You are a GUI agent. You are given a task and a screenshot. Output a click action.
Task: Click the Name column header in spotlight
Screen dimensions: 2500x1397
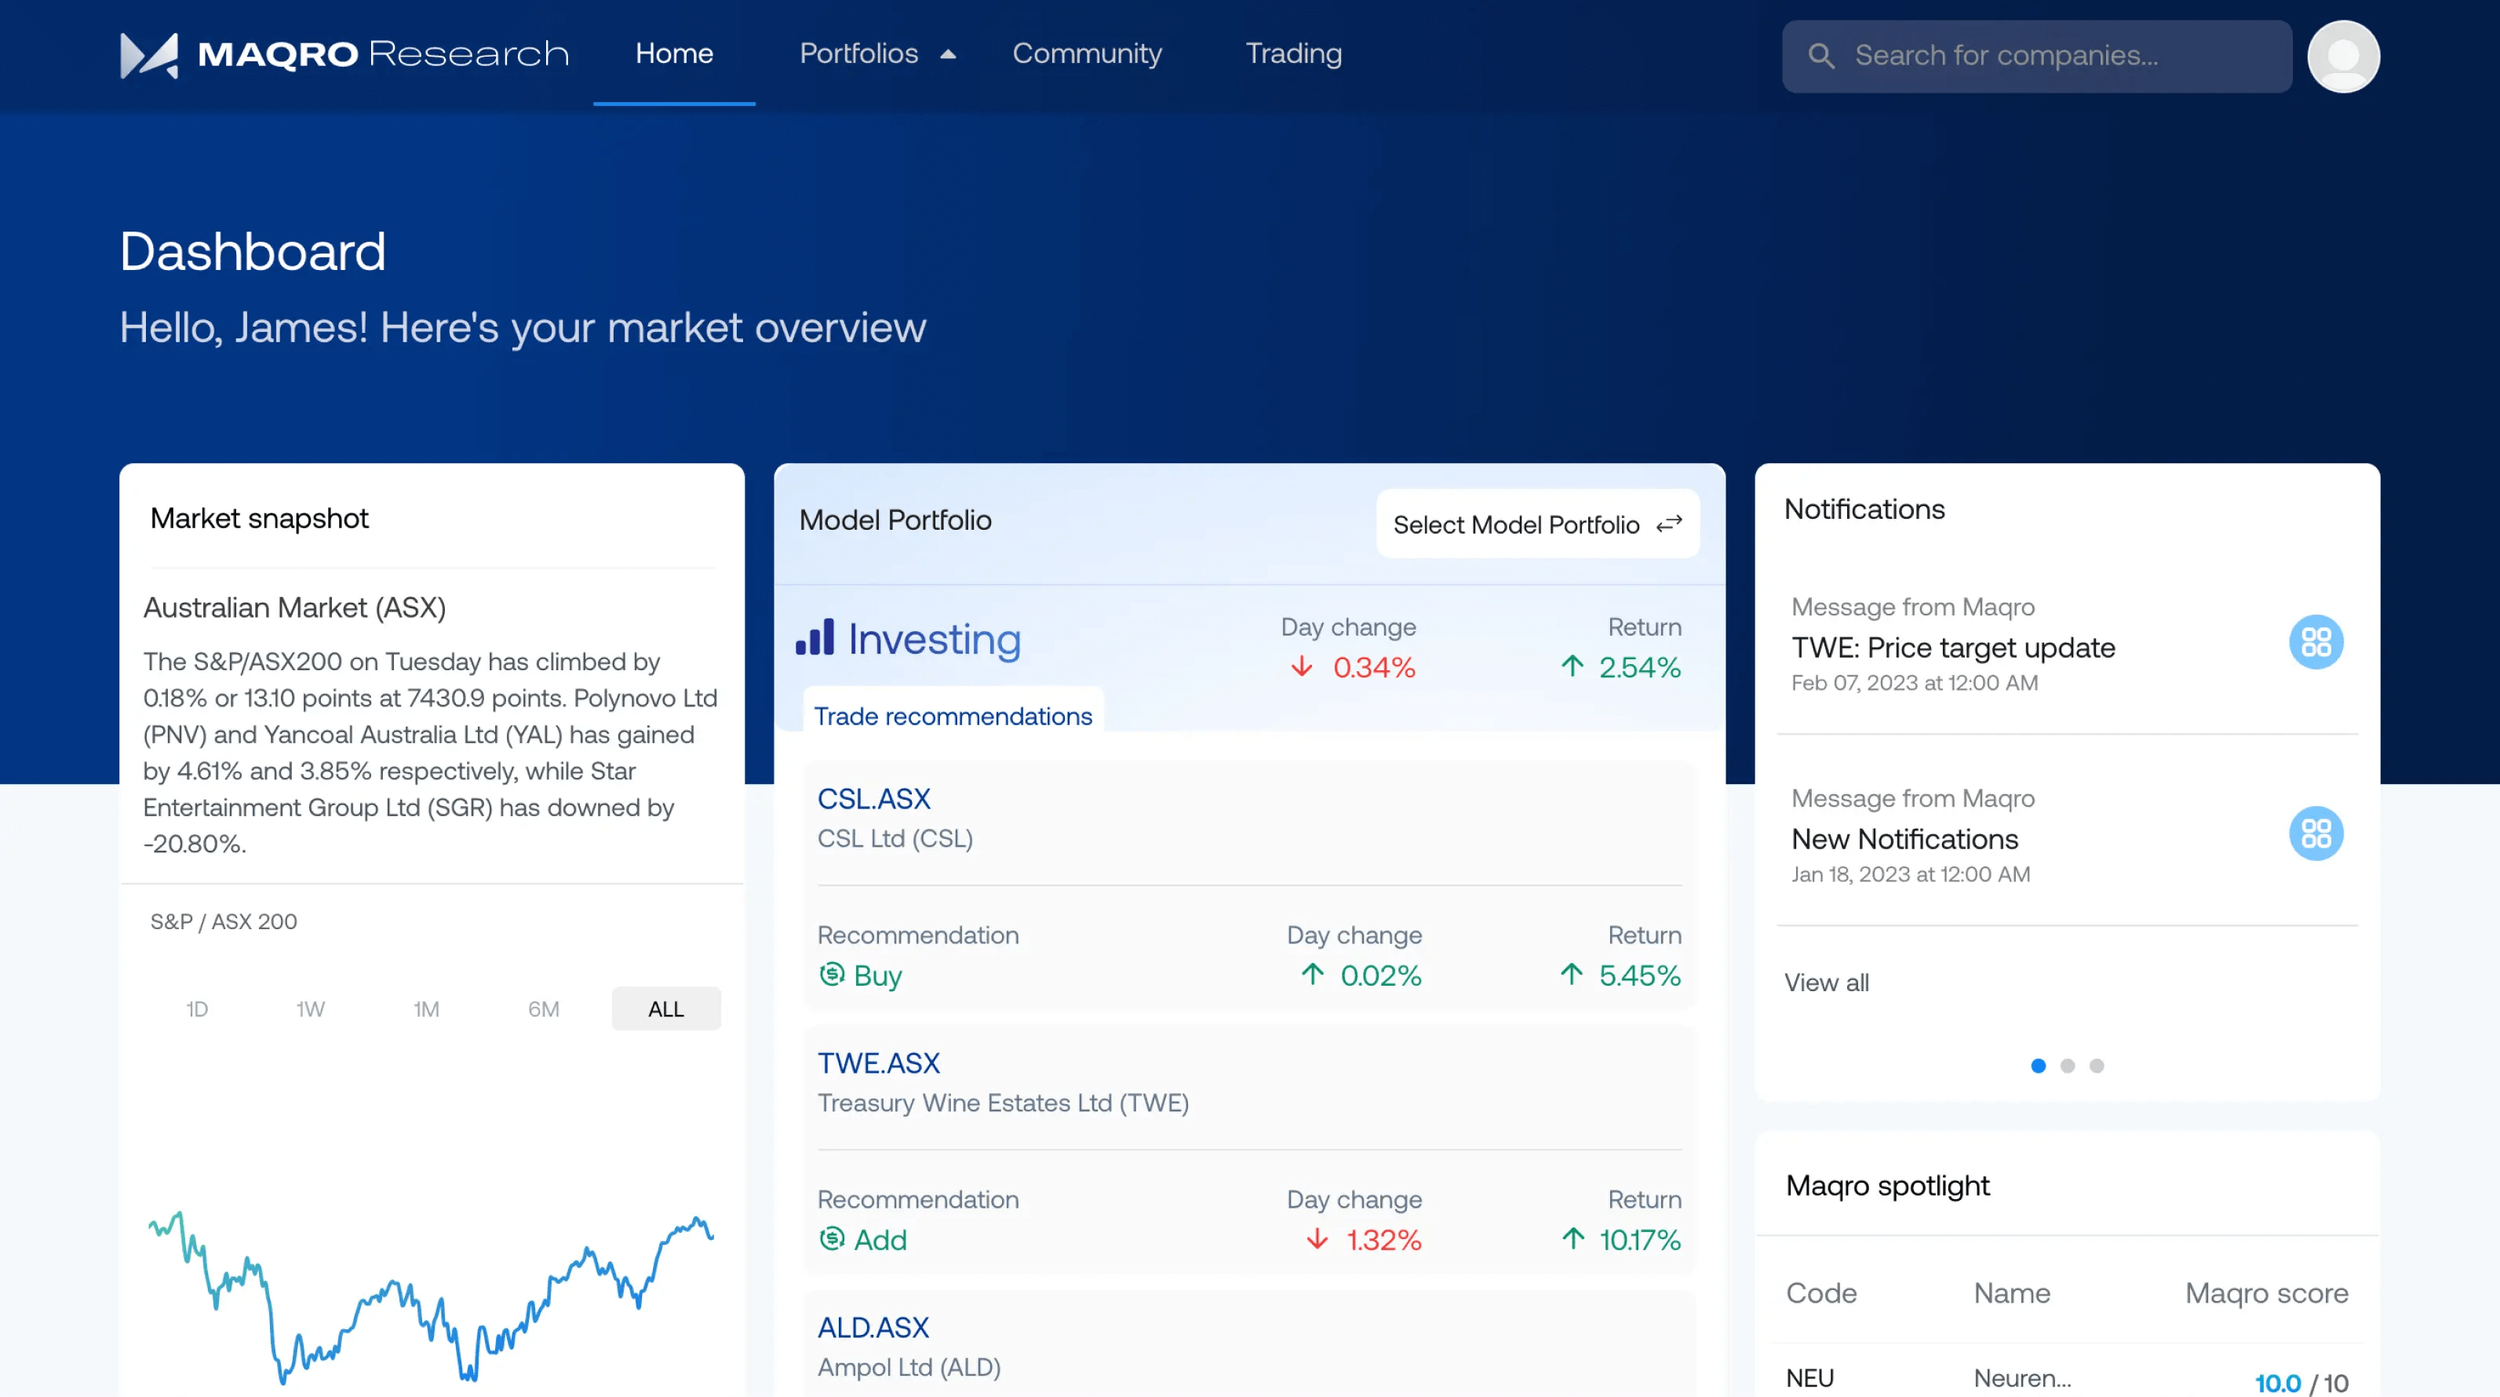(x=2011, y=1293)
